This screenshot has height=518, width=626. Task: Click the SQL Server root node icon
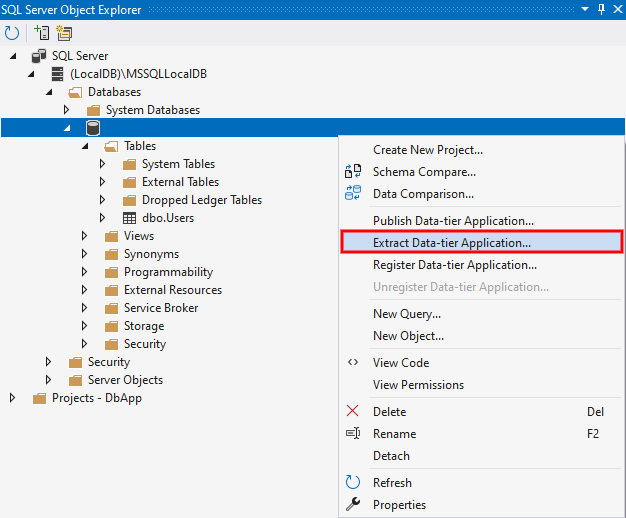(x=39, y=56)
